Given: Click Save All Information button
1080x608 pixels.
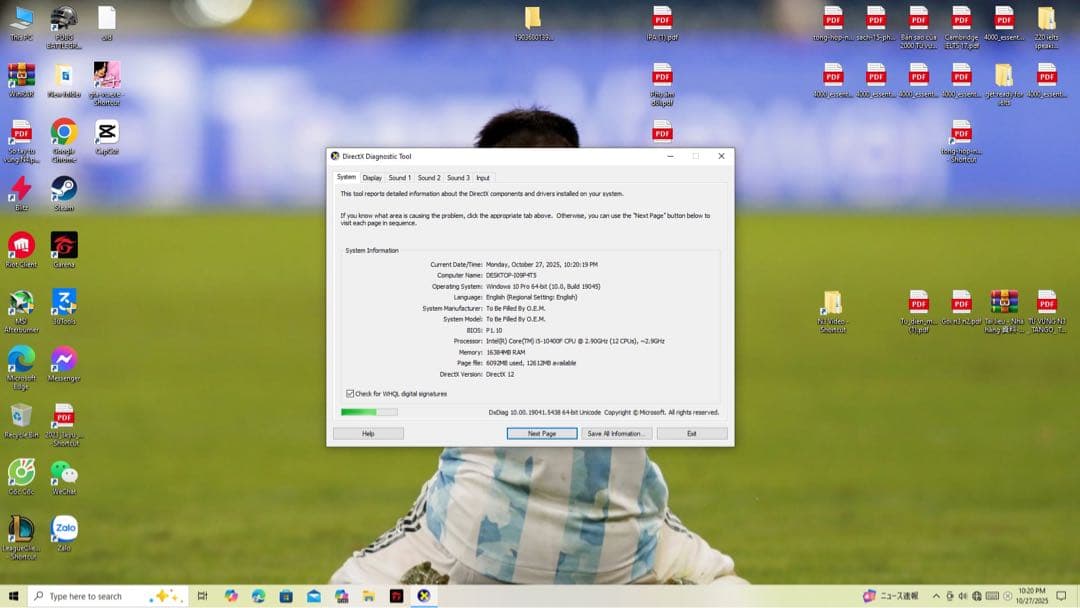Looking at the screenshot, I should [617, 434].
